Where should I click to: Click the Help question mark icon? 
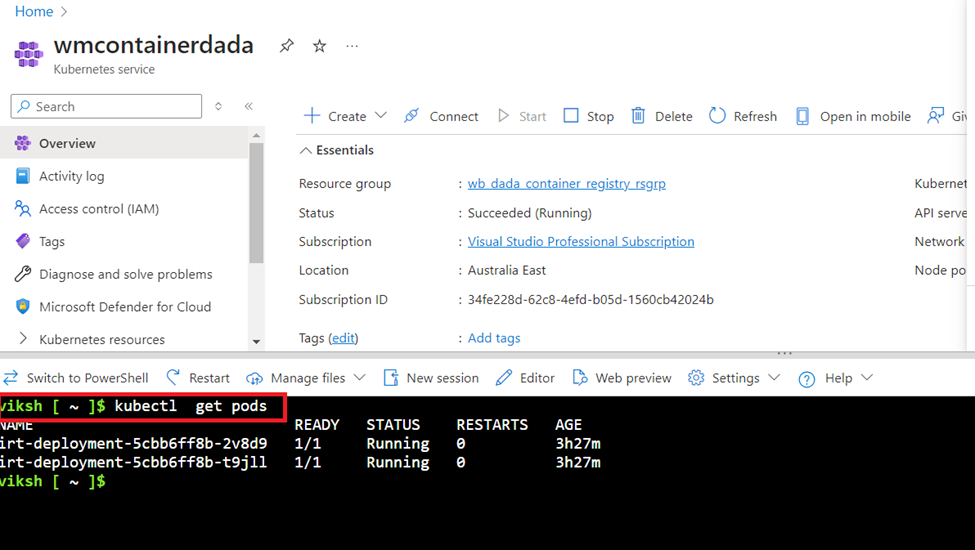click(806, 379)
